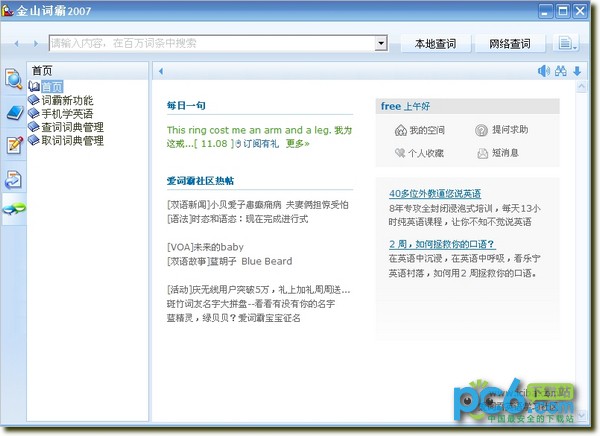Collapse the left panel via arrow

(161, 71)
